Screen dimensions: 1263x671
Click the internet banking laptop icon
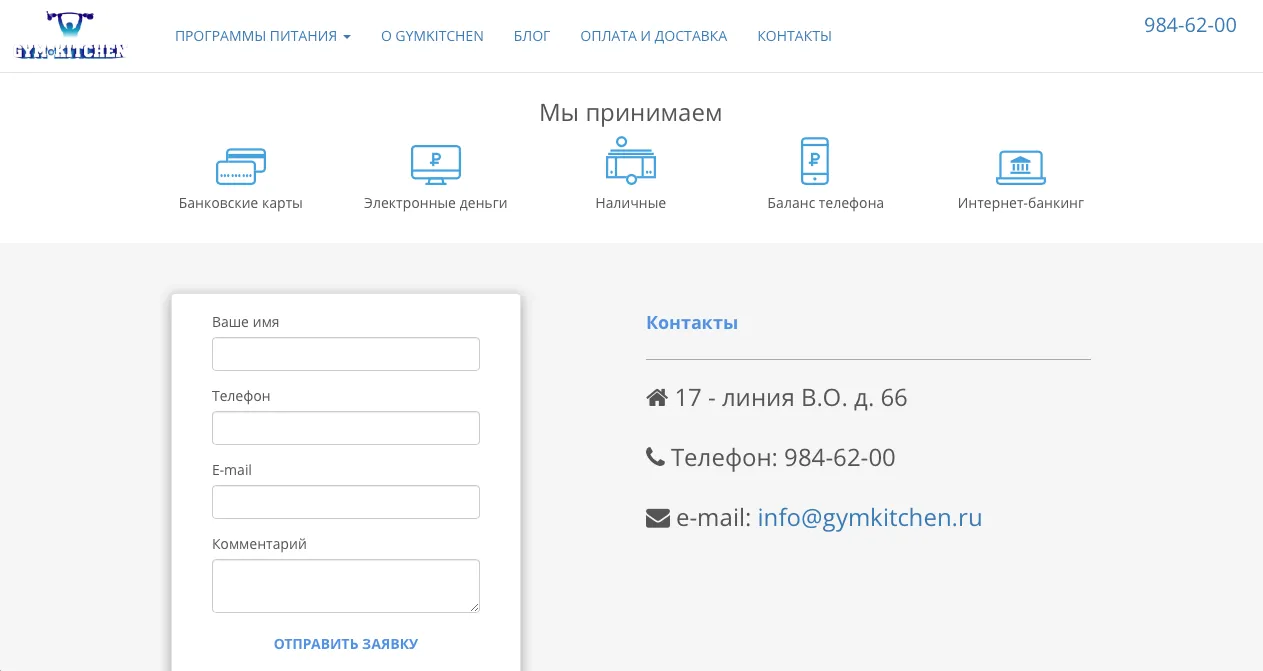1021,167
